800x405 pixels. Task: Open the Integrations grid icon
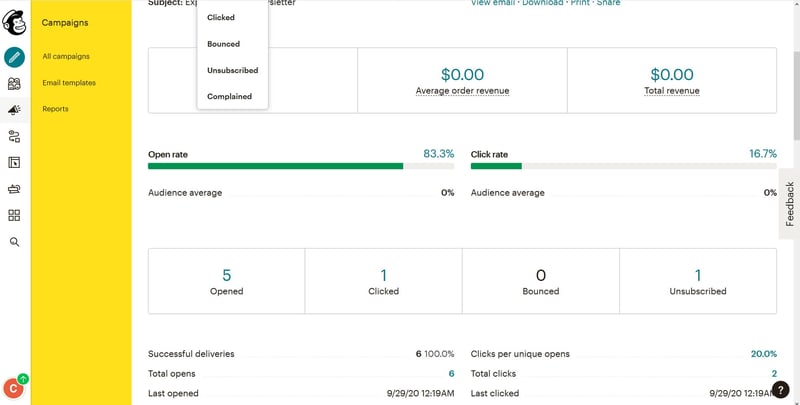coord(15,215)
